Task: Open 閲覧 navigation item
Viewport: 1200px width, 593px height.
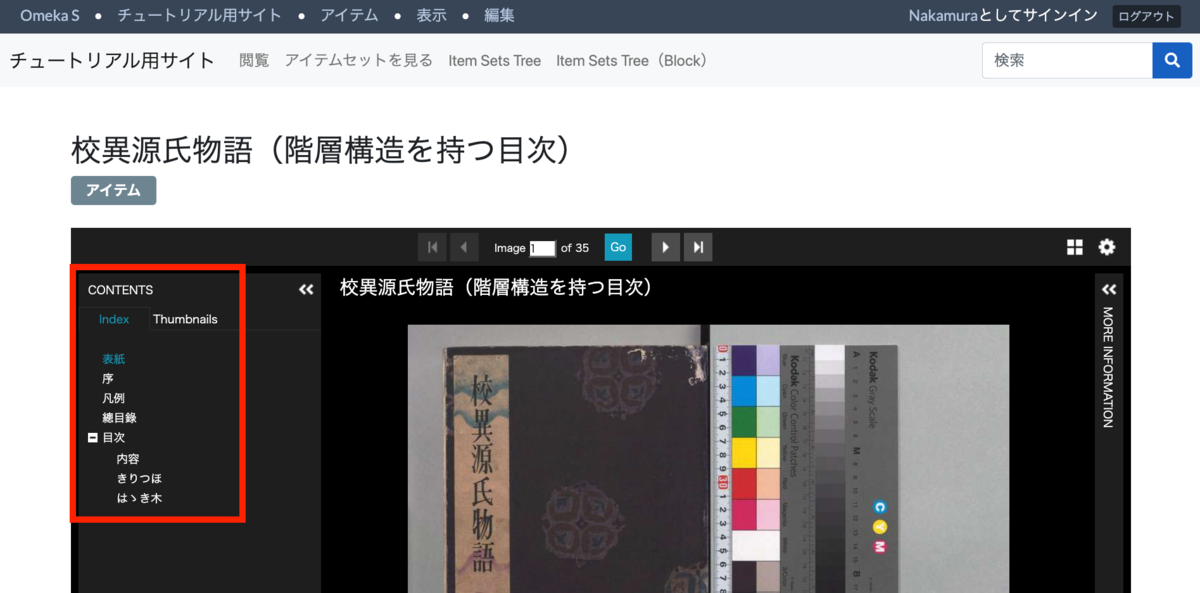Action: pyautogui.click(x=254, y=60)
